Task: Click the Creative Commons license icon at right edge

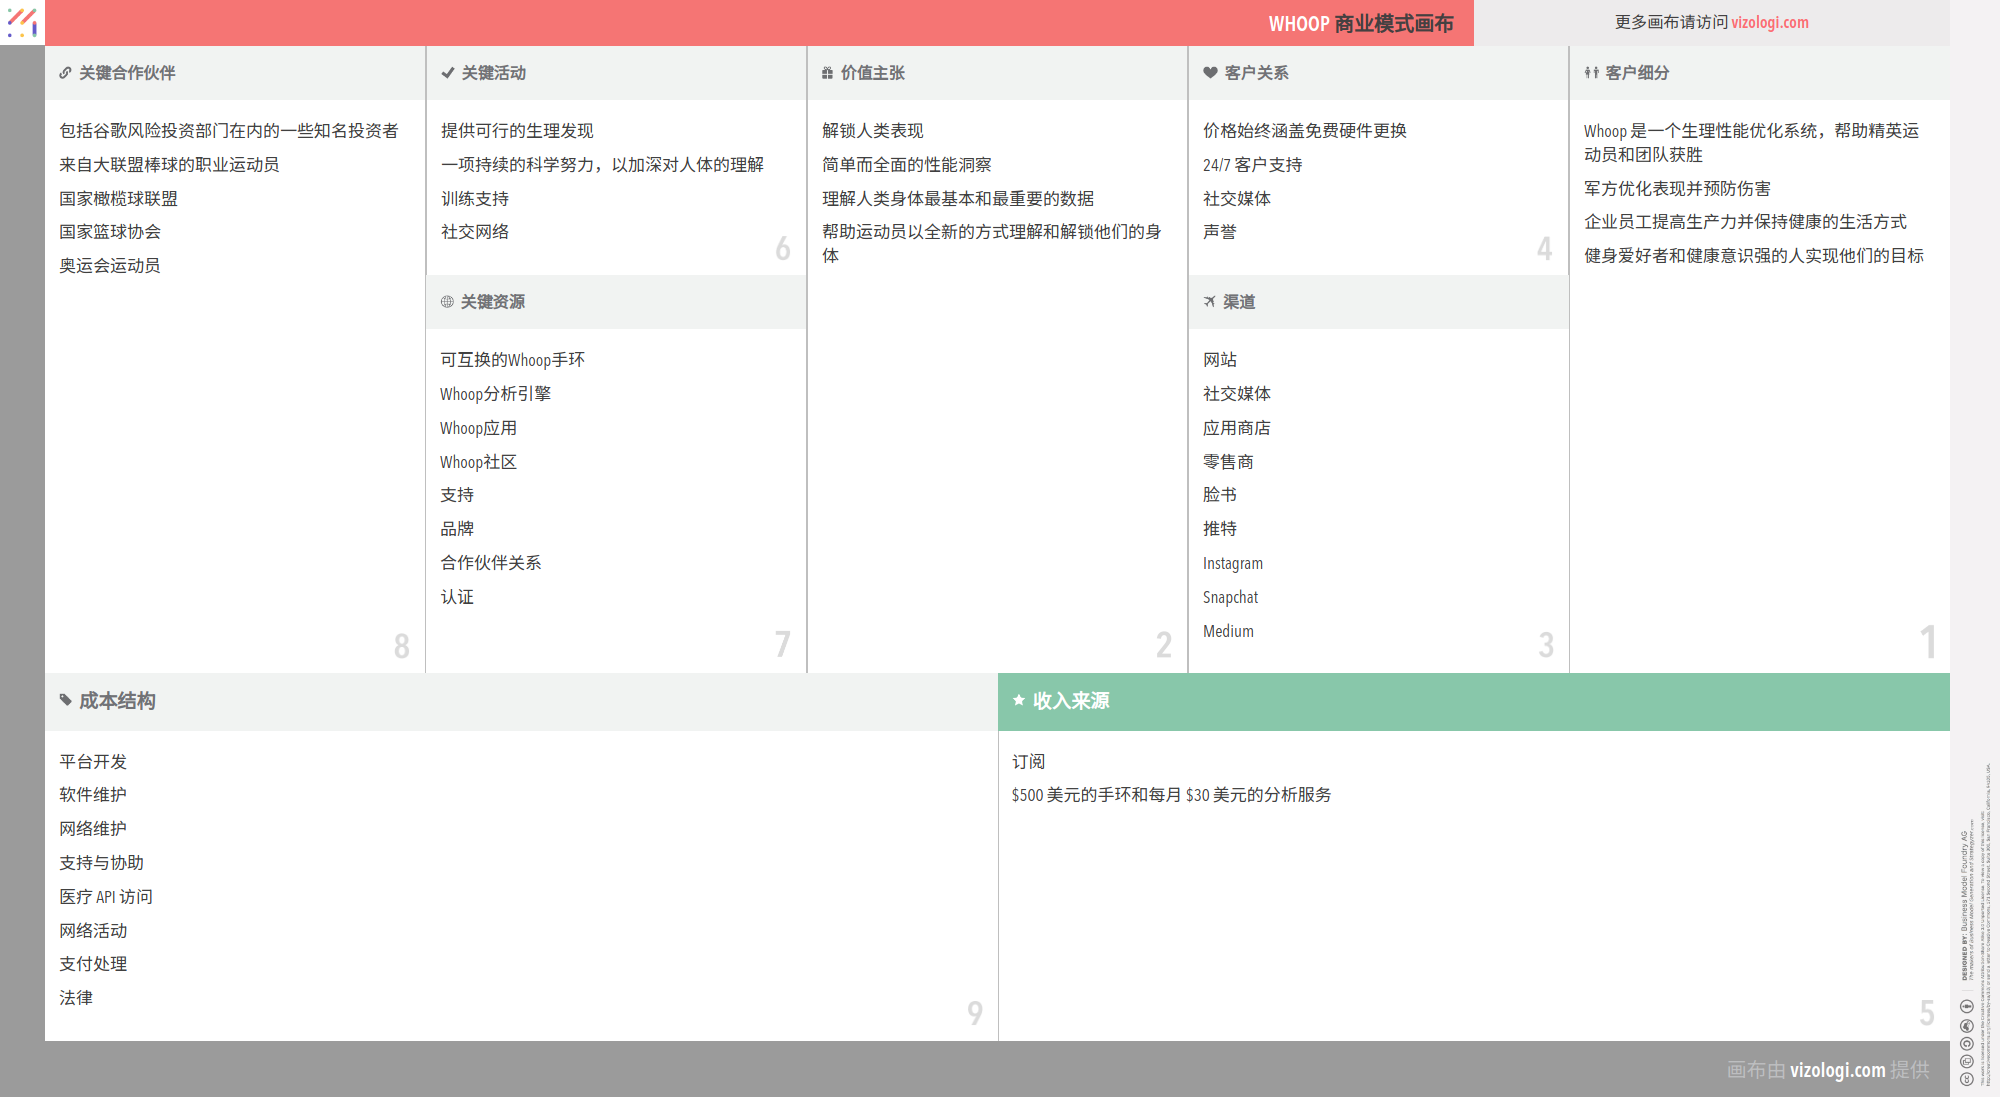Action: point(1966,1079)
